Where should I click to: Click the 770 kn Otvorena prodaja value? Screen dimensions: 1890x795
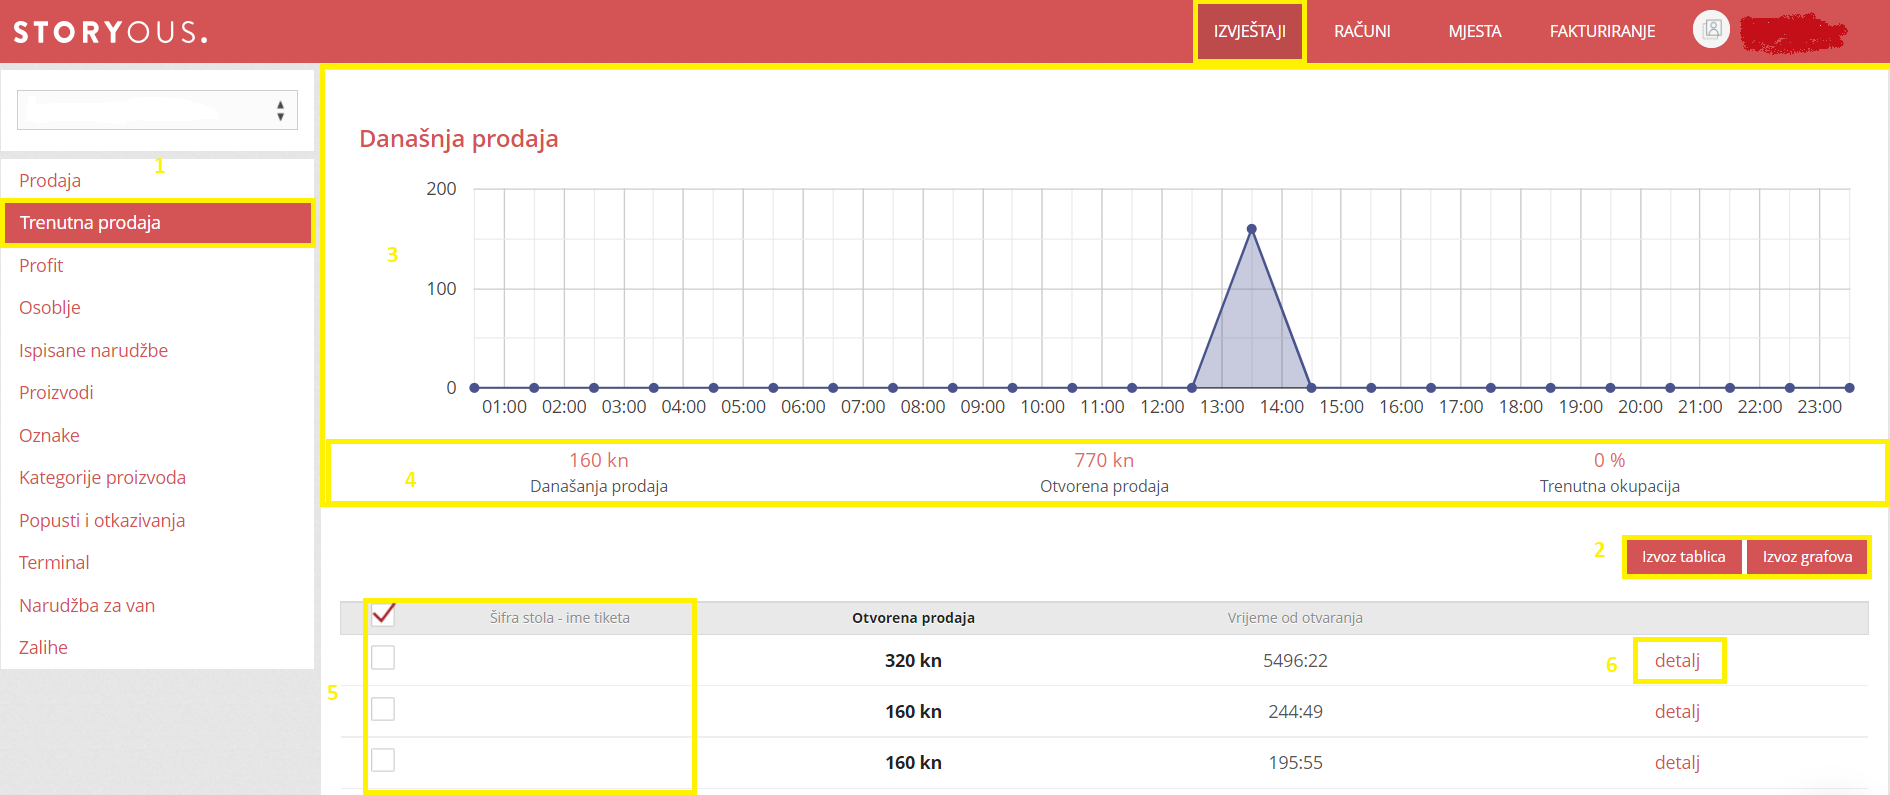(1104, 460)
